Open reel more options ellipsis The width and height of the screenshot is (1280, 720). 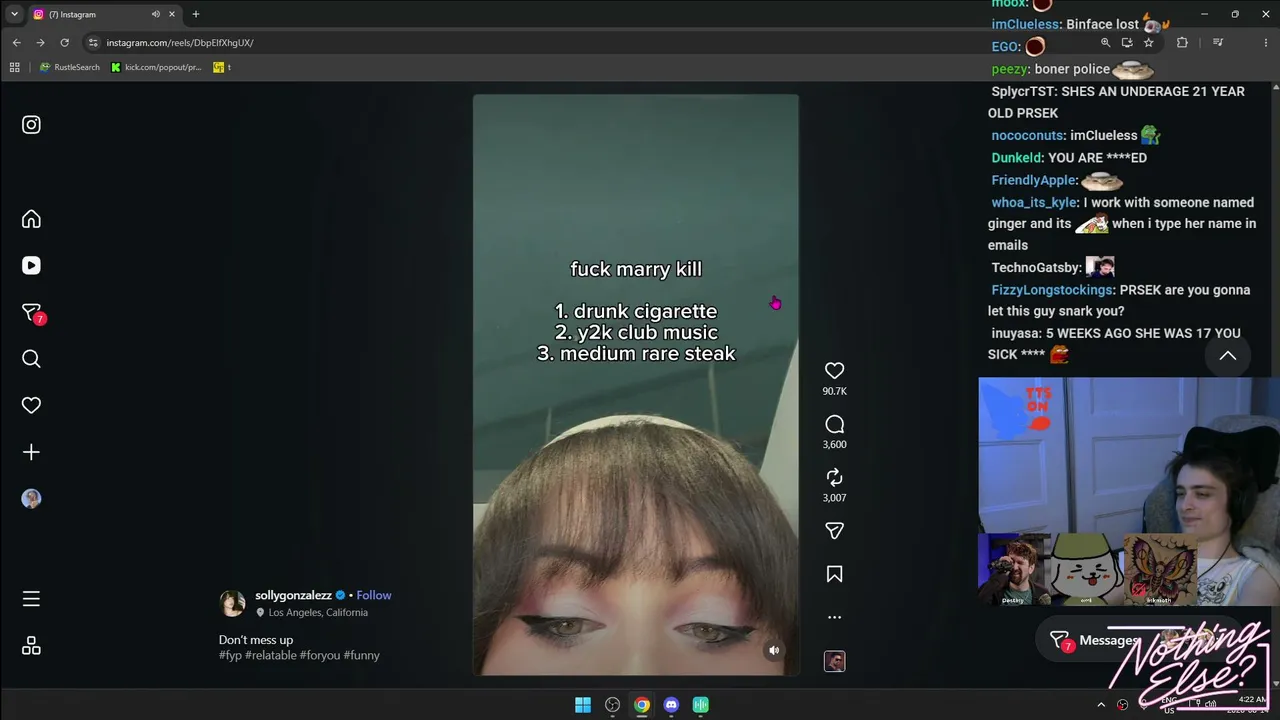tap(834, 617)
